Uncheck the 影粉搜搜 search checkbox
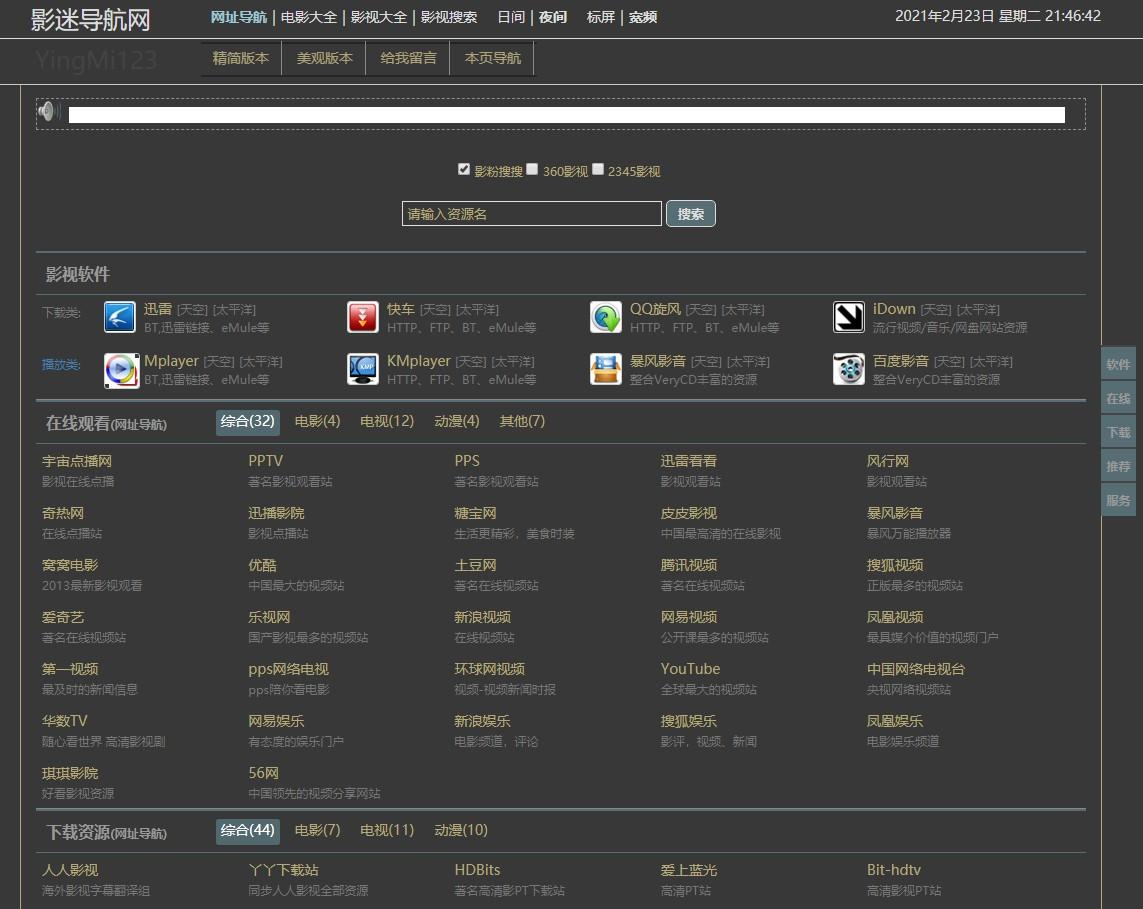The height and width of the screenshot is (909, 1143). tap(464, 170)
